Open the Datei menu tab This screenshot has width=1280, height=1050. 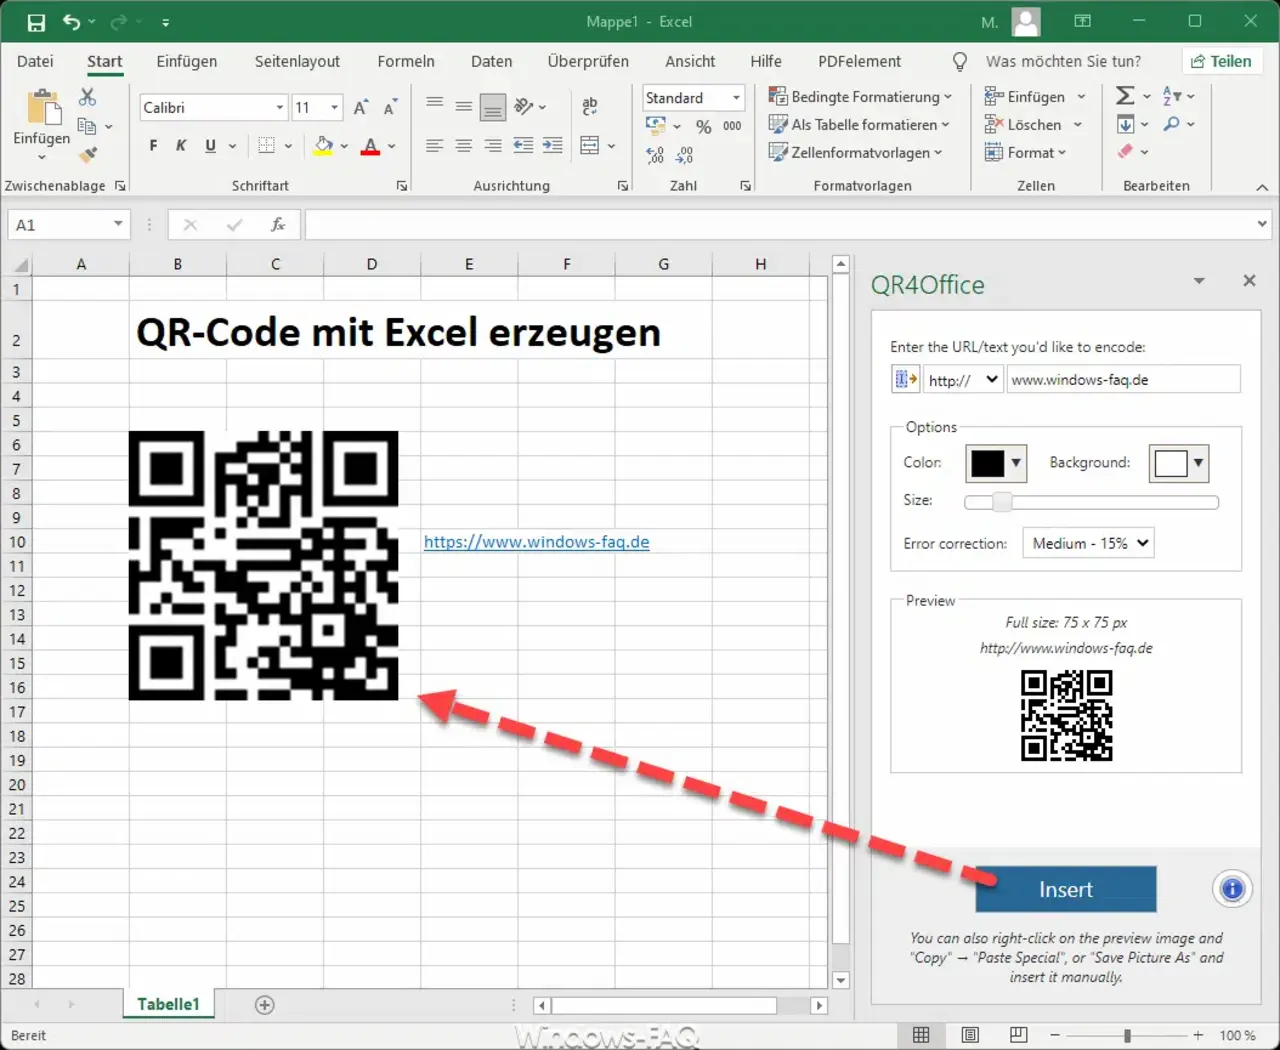(x=35, y=61)
